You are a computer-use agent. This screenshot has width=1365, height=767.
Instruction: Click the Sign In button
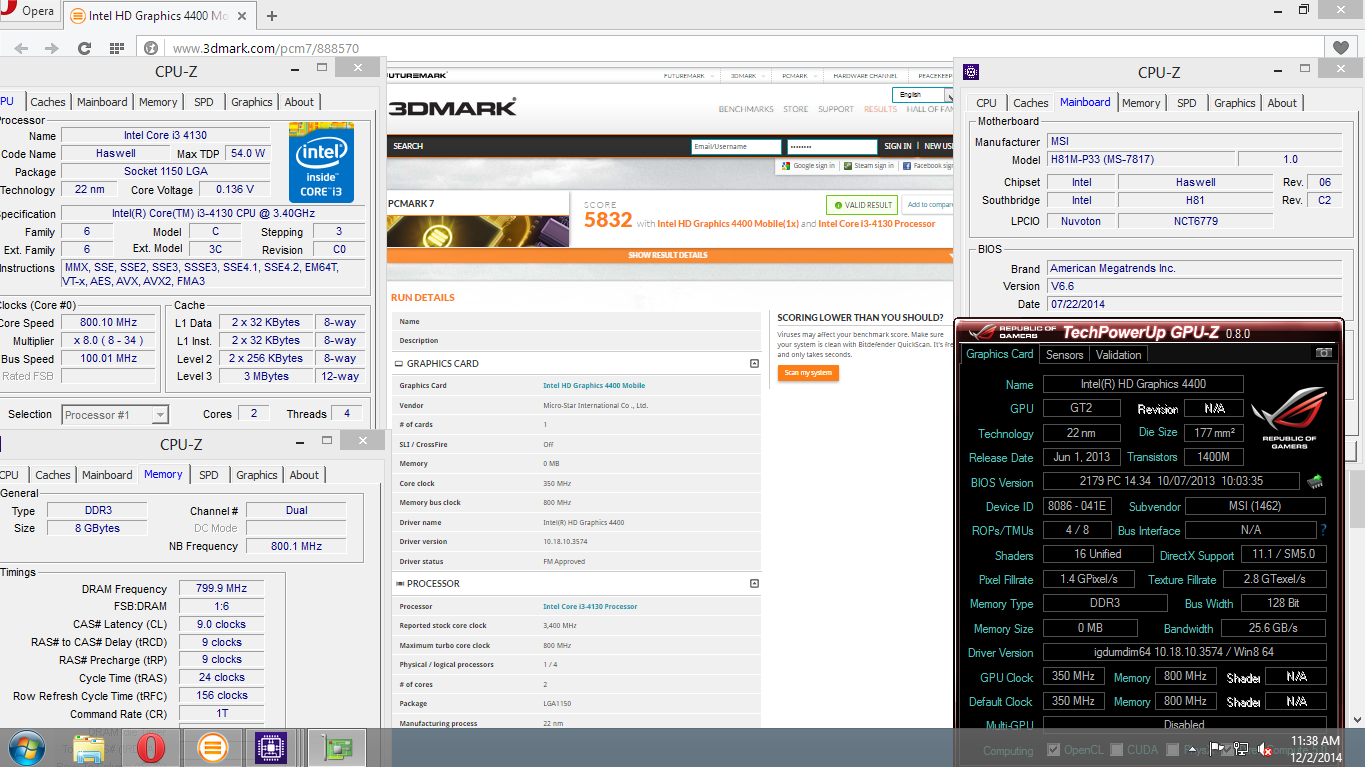[x=898, y=146]
